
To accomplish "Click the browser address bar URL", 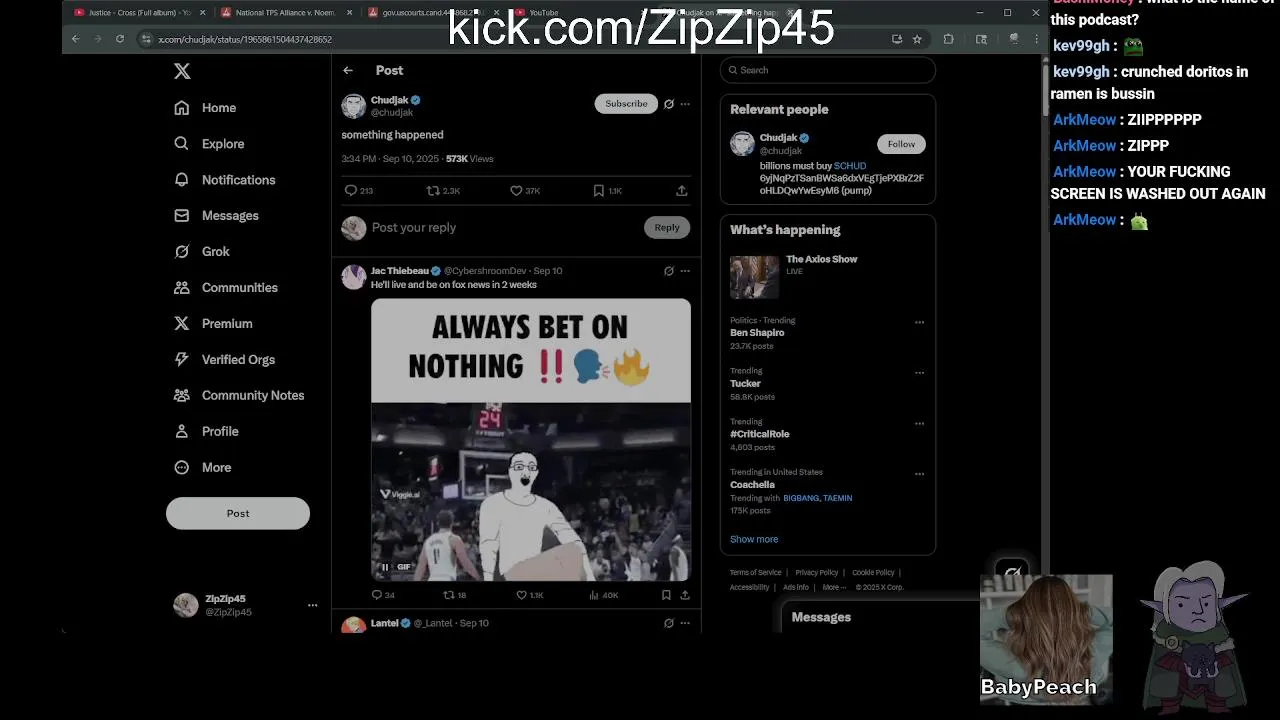I will pos(245,39).
